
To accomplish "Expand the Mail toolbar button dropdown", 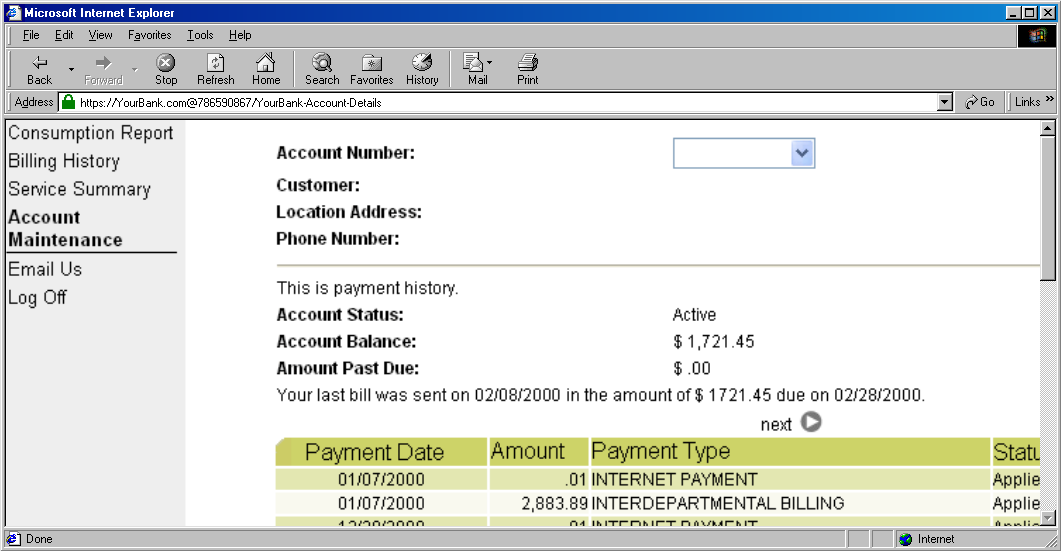I will (x=490, y=63).
